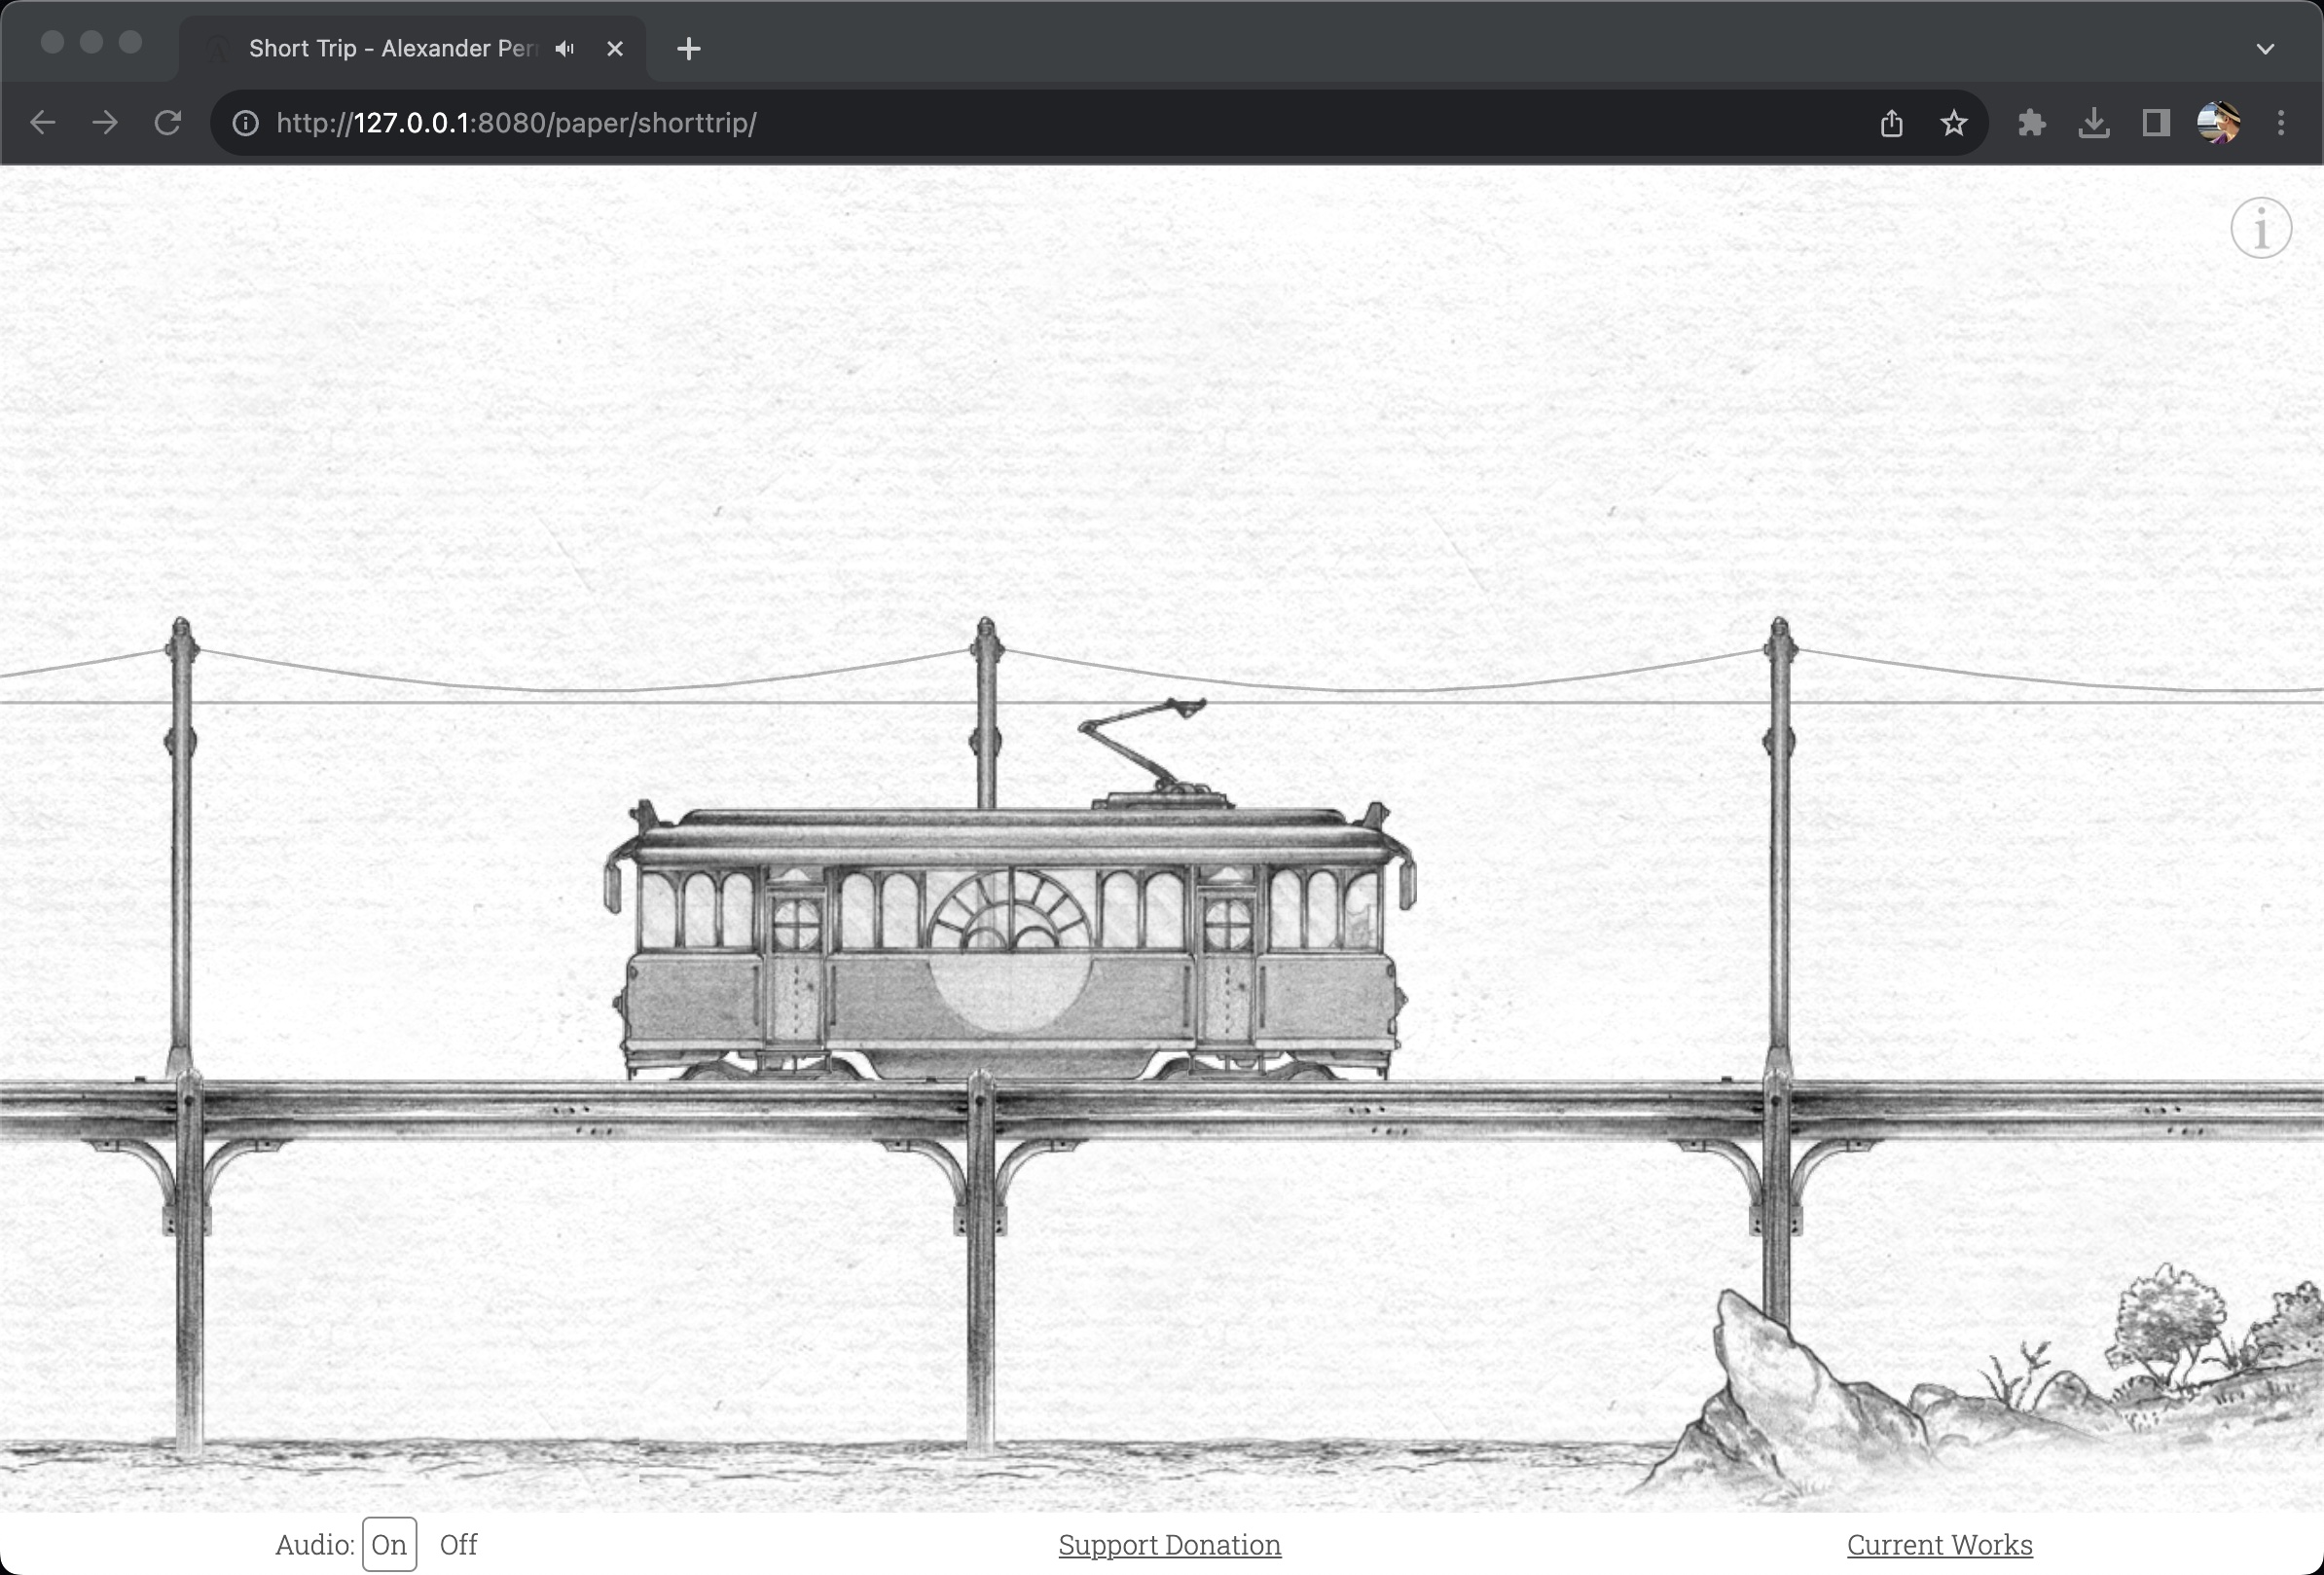Turn audio On

point(389,1544)
